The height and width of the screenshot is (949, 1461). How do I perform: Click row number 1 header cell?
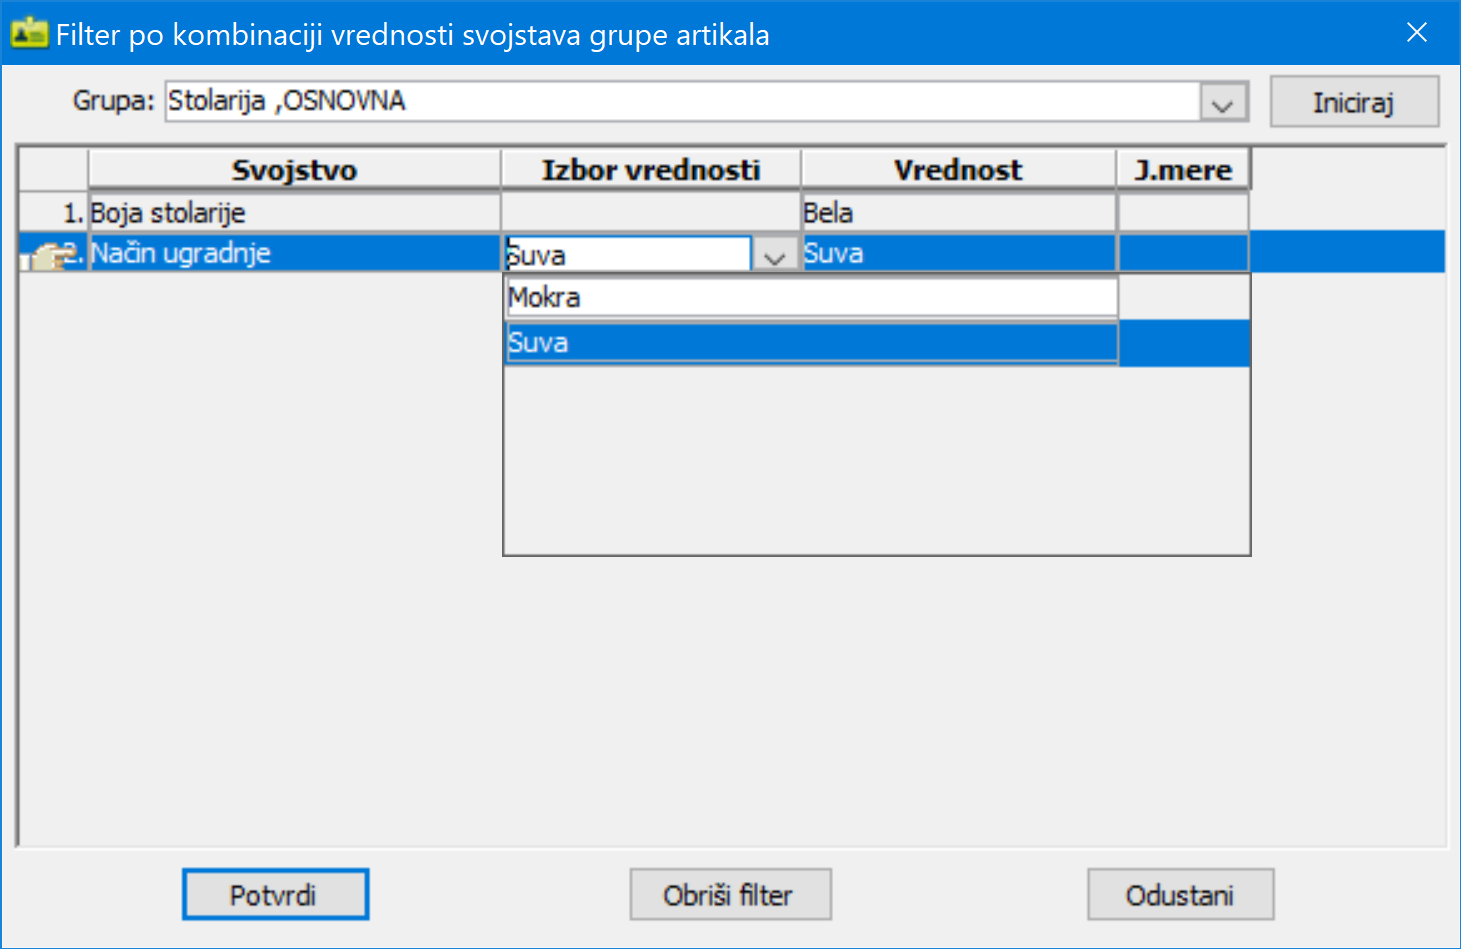(54, 212)
